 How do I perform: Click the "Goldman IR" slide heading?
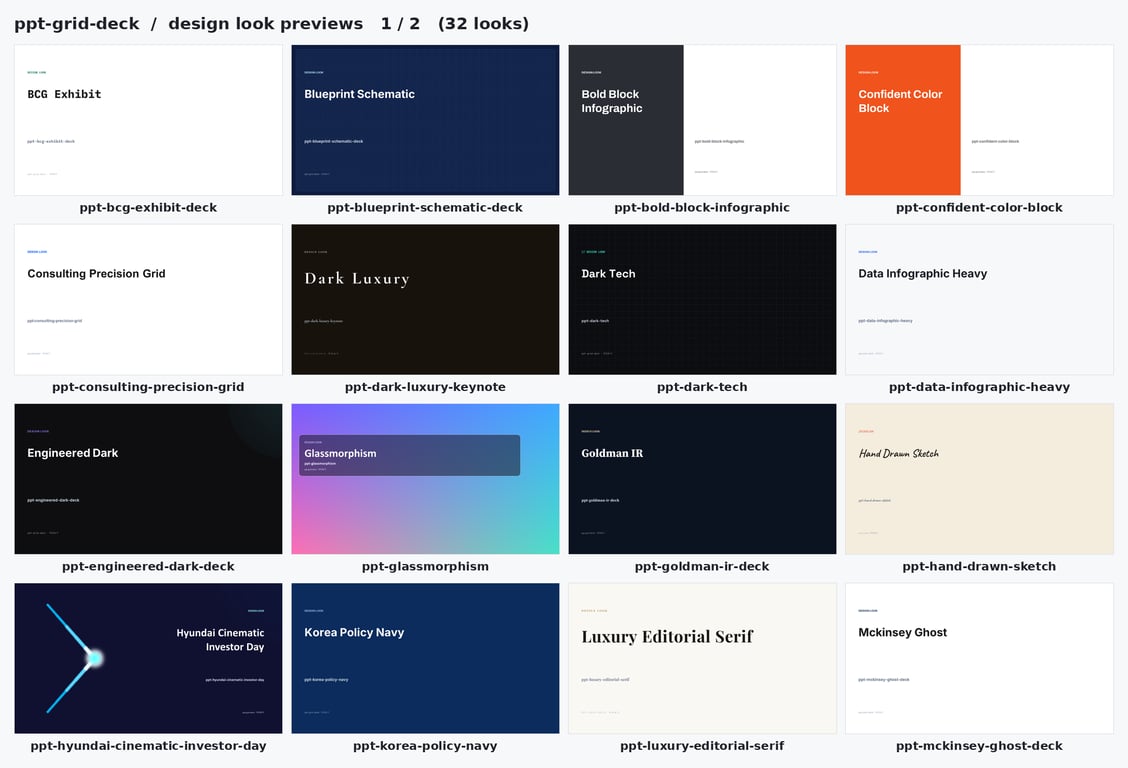click(x=612, y=453)
